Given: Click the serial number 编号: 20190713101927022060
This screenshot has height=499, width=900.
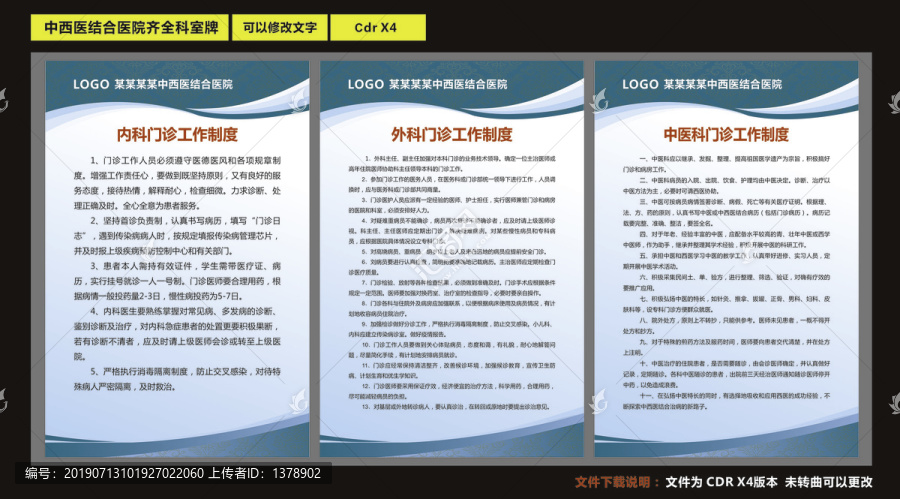Looking at the screenshot, I should coord(114,474).
